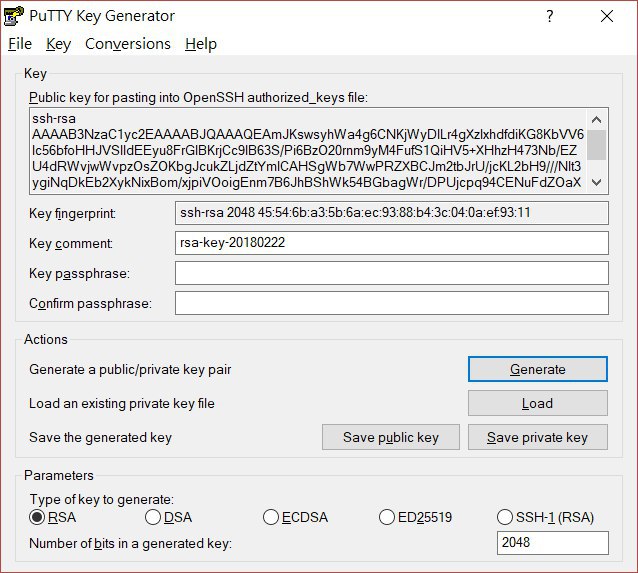Click Load to open existing private key
Viewport: 638px width, 573px height.
[x=537, y=403]
